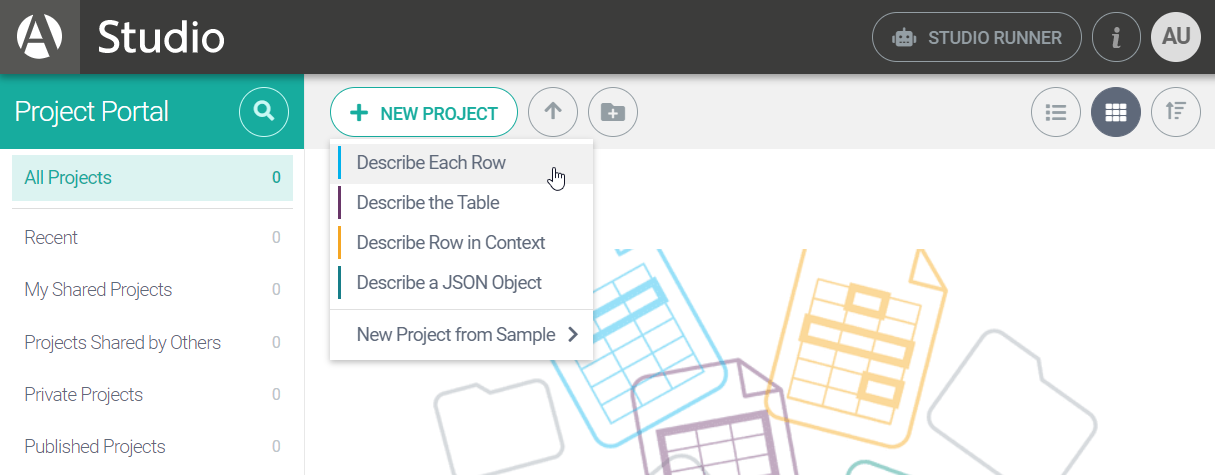Open the information icon
The image size is (1215, 475).
pyautogui.click(x=1116, y=38)
